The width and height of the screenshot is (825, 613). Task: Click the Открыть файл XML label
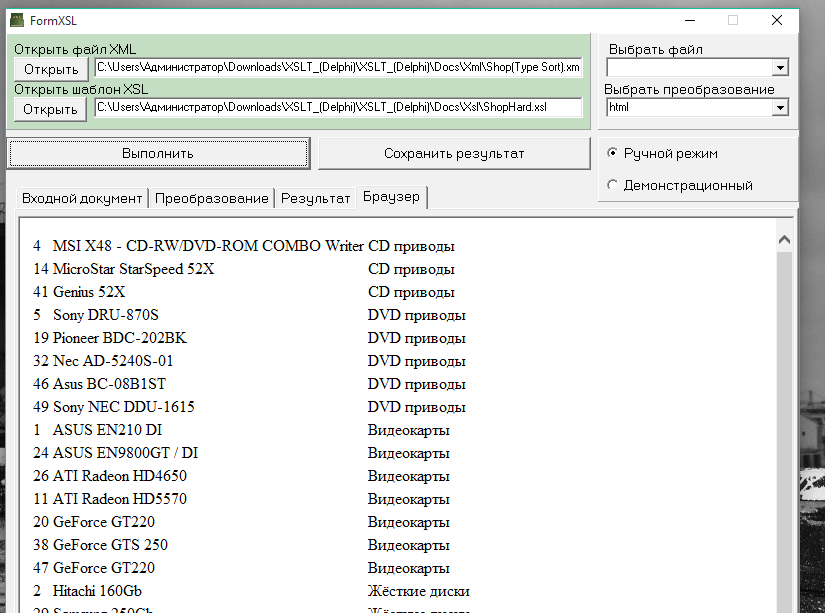75,49
